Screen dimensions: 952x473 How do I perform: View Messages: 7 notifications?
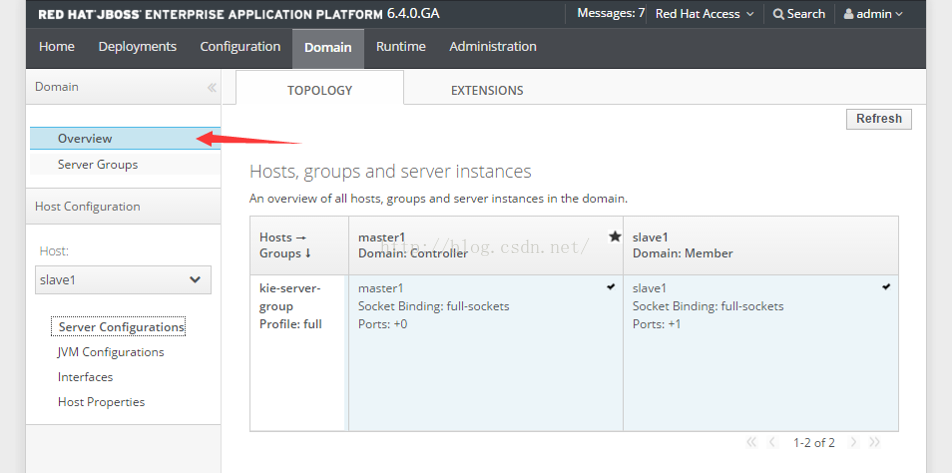click(x=611, y=13)
